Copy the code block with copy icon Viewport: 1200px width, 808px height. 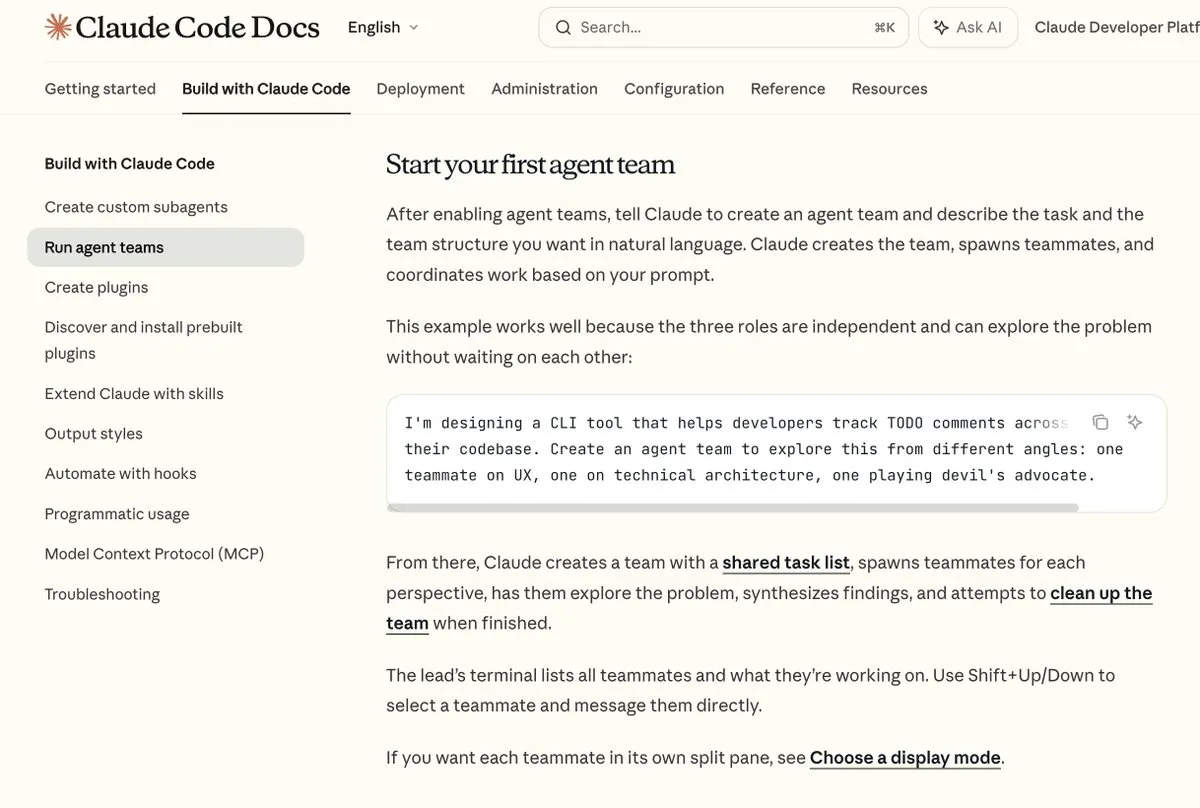1100,422
